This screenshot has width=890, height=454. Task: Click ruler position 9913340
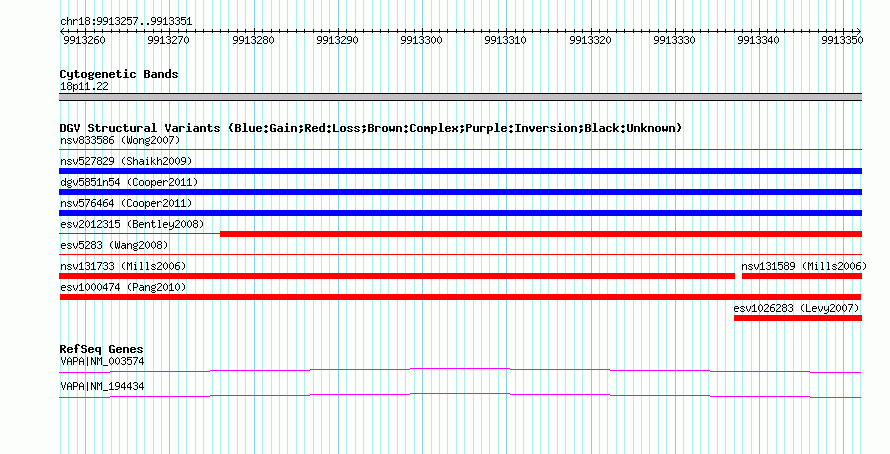tap(758, 40)
